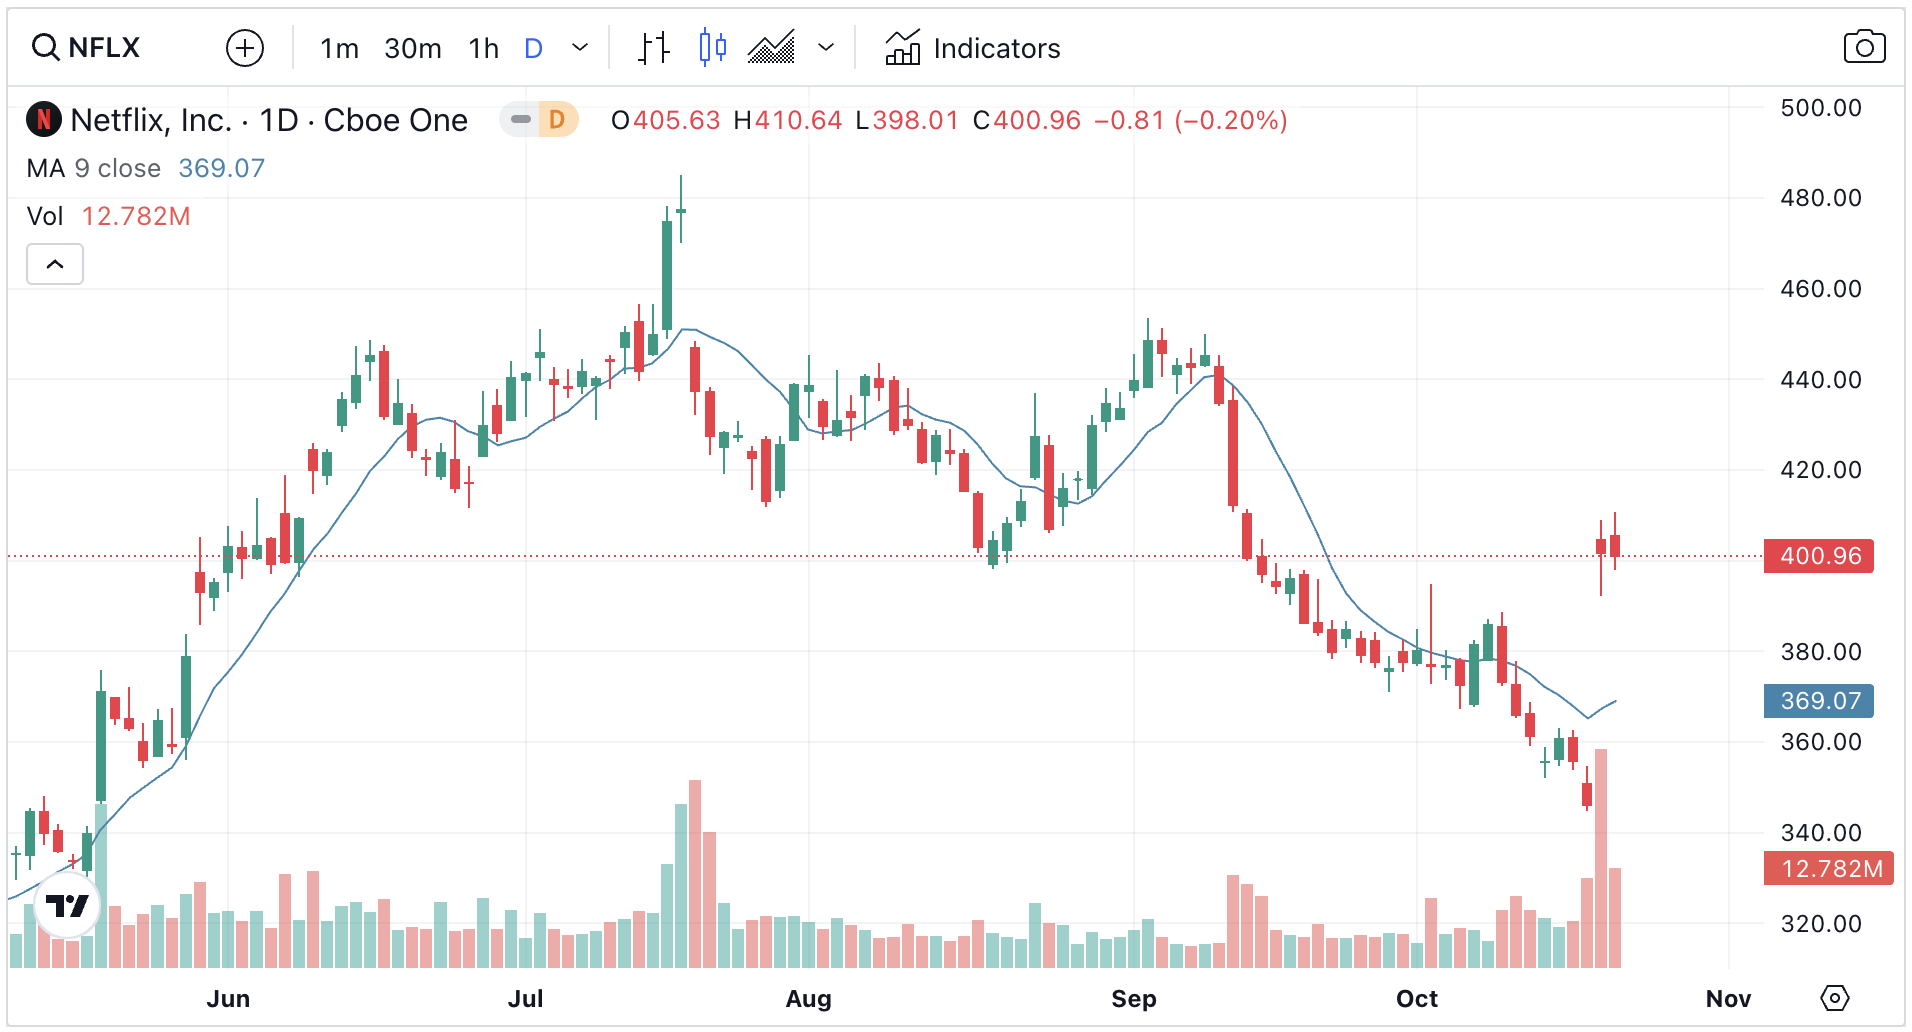Click the 400.96 last price label

1819,556
